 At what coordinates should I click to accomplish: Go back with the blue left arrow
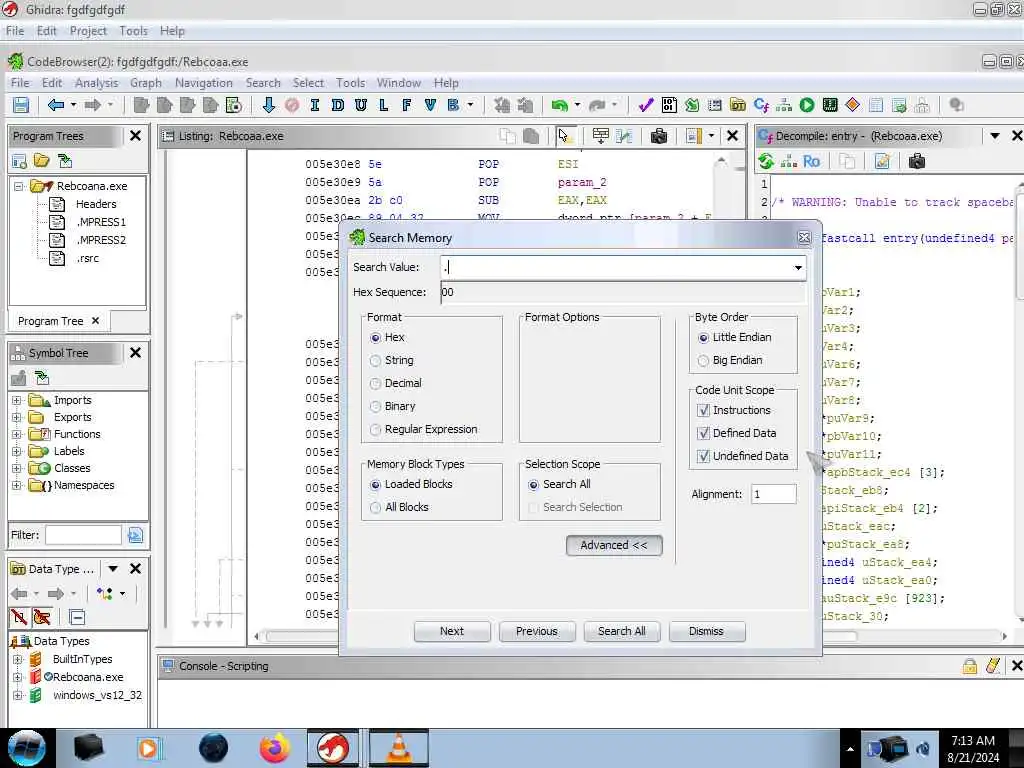[56, 105]
